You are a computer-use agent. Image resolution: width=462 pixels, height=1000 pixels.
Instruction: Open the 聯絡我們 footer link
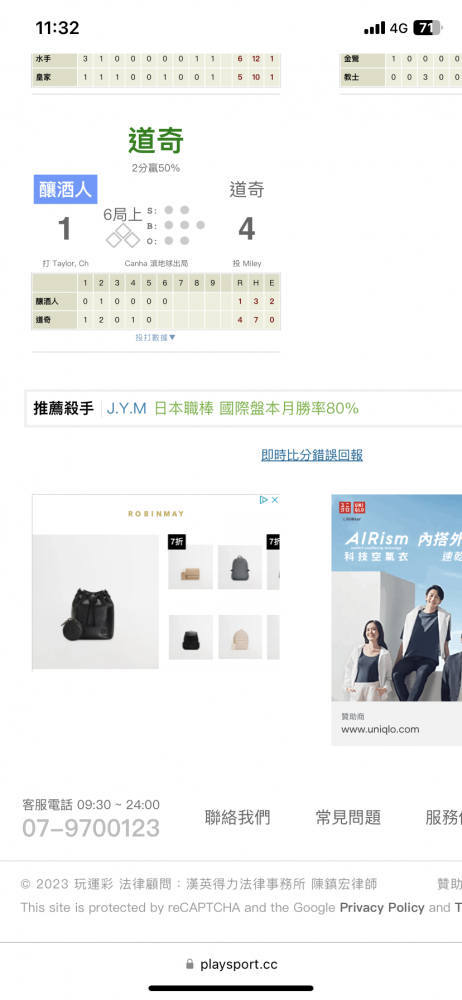[x=237, y=817]
